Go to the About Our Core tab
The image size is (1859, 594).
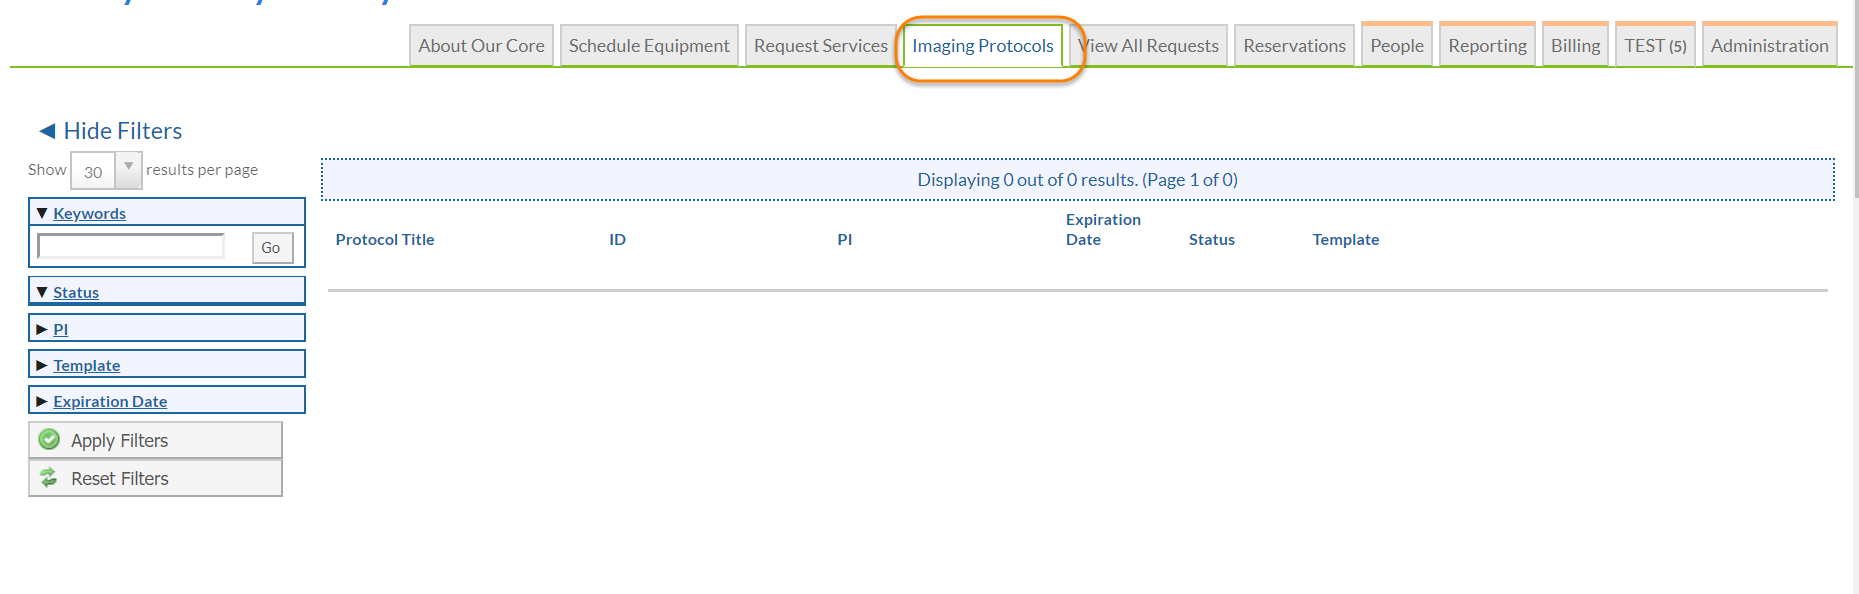(x=481, y=46)
